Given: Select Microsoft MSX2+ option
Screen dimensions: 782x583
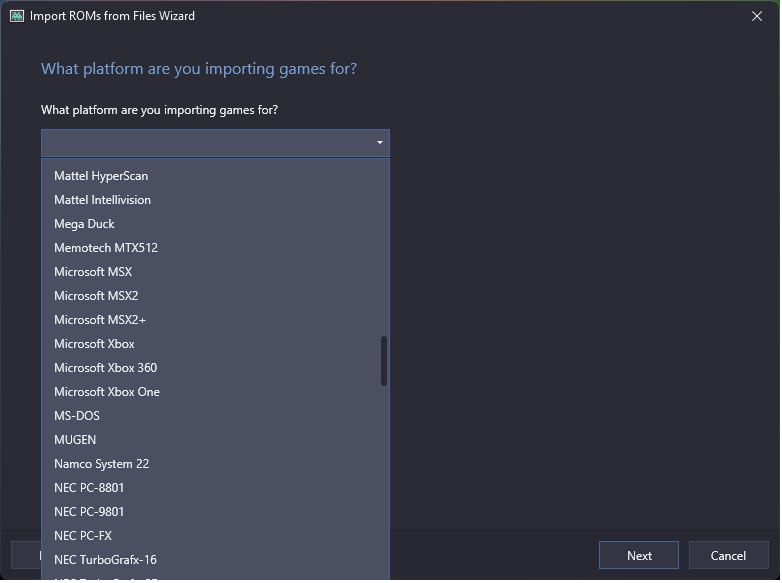Looking at the screenshot, I should coord(215,320).
